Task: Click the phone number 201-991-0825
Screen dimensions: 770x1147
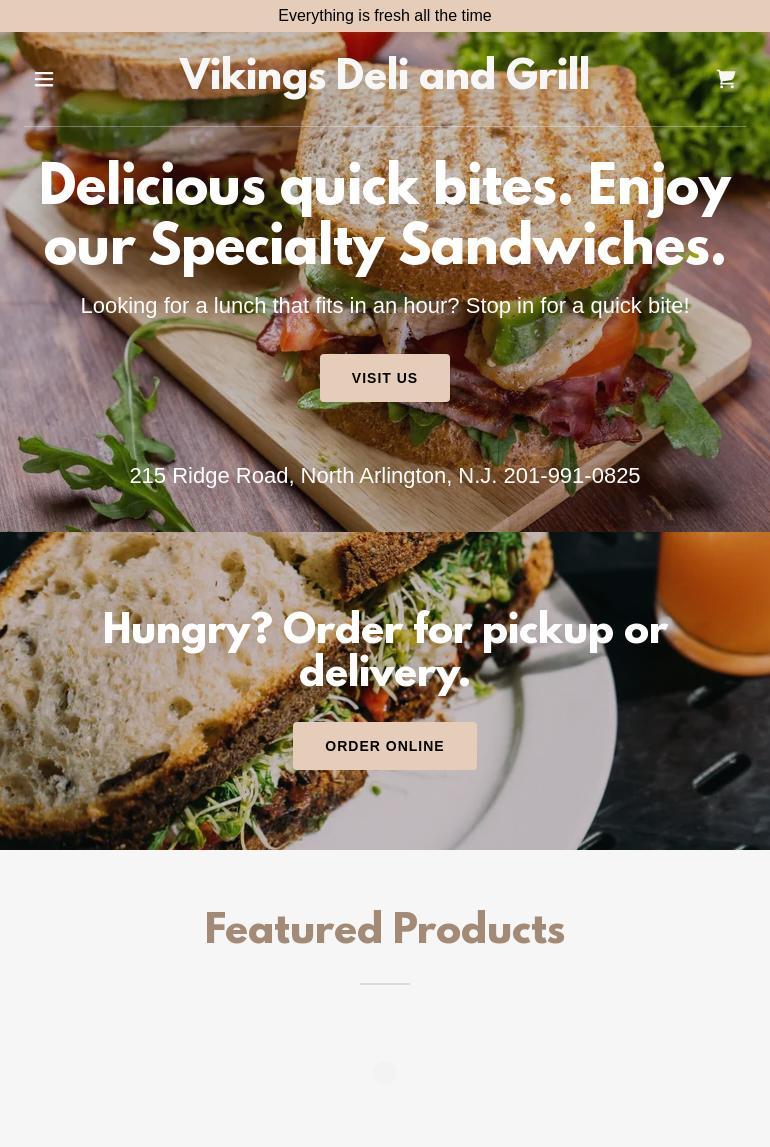Action: click(572, 476)
